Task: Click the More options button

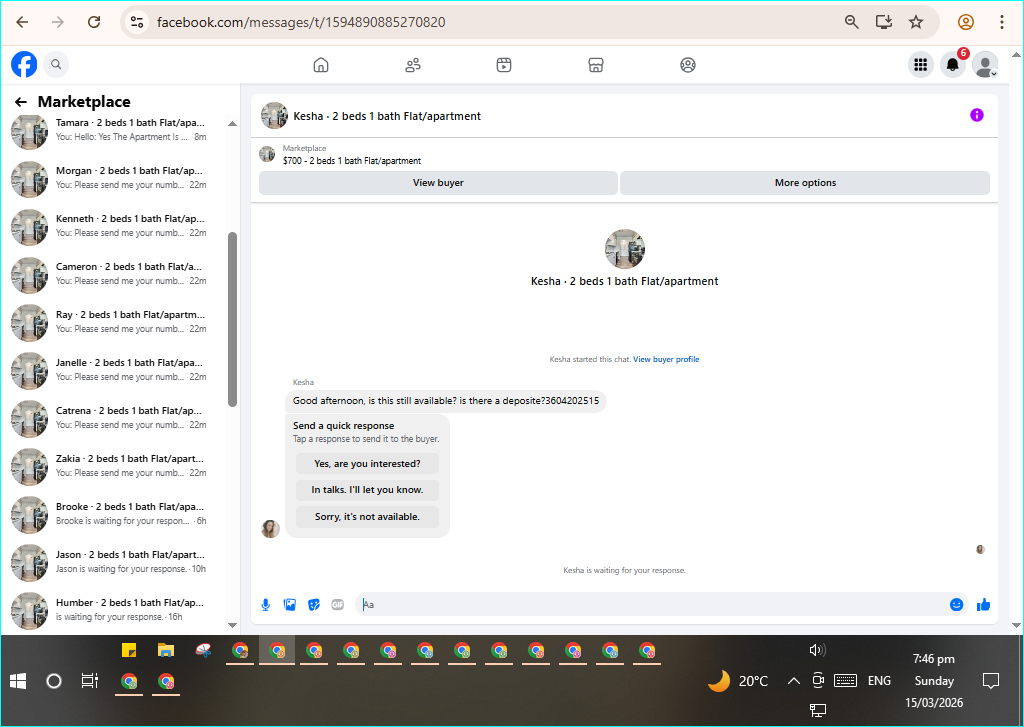Action: pyautogui.click(x=805, y=183)
